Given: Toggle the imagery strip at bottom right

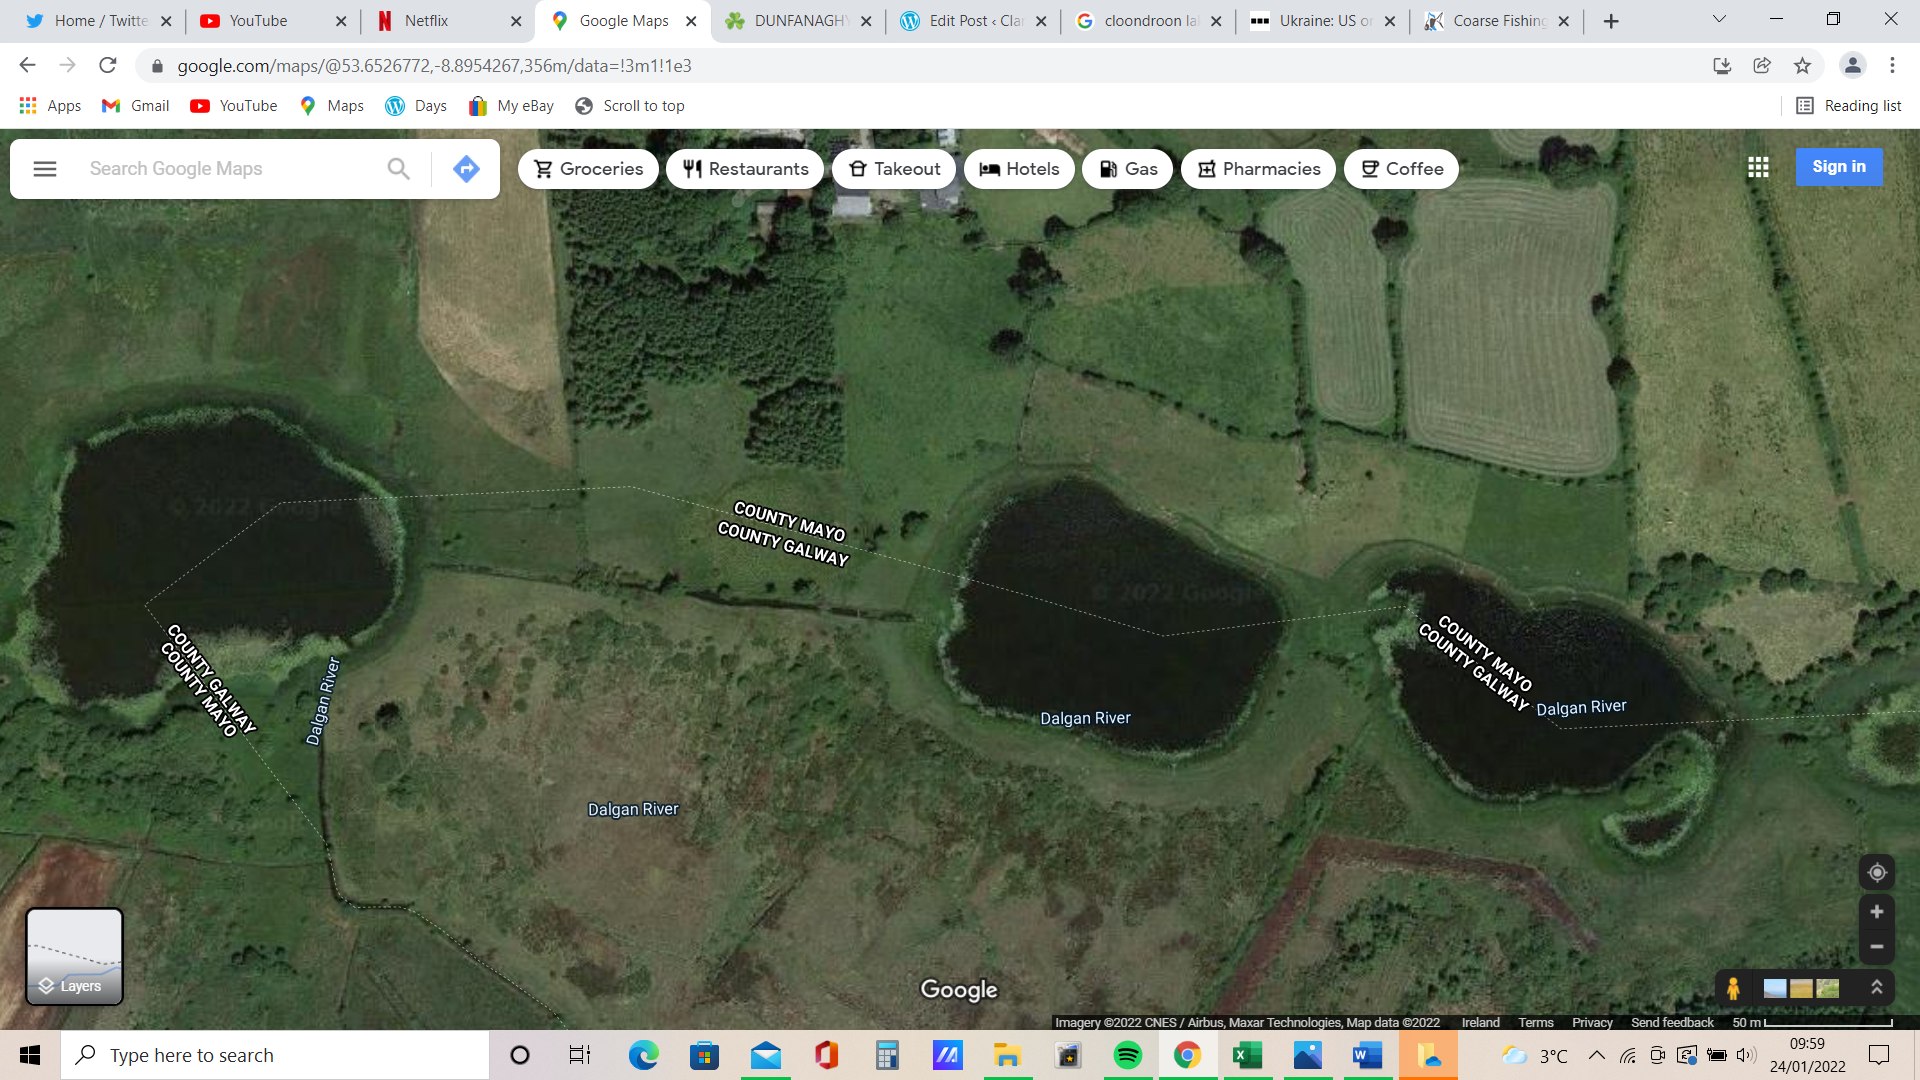Looking at the screenshot, I should click(1801, 988).
